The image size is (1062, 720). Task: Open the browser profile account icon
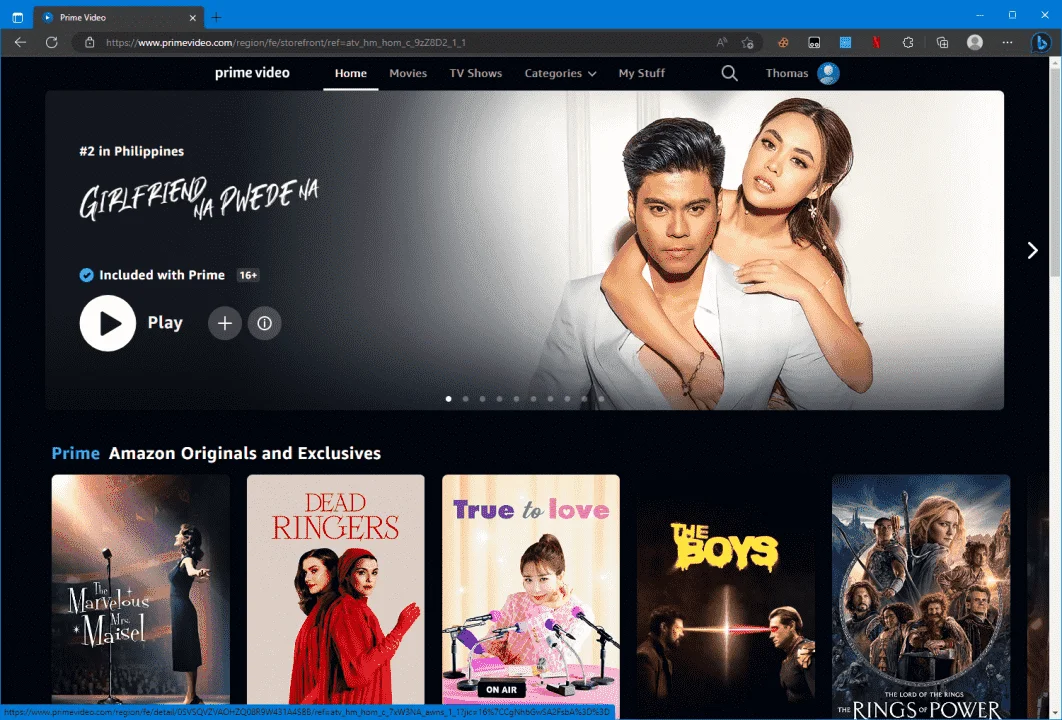975,42
